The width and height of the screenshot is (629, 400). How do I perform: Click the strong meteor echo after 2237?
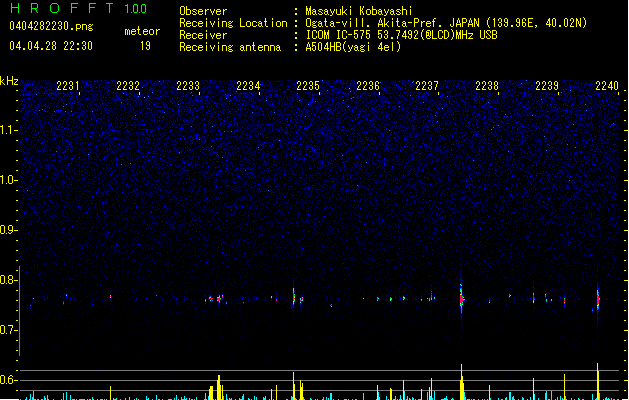point(461,299)
